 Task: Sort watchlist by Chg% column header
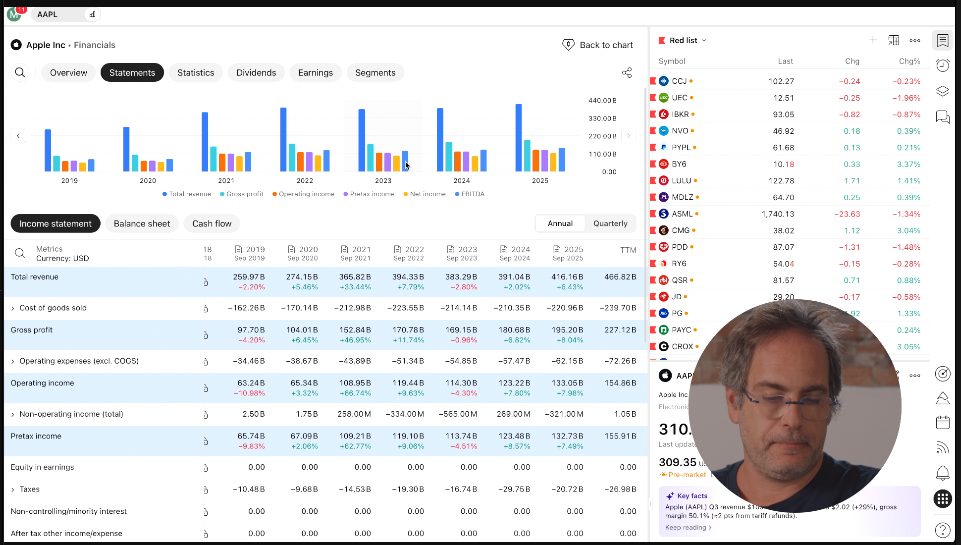coord(910,61)
